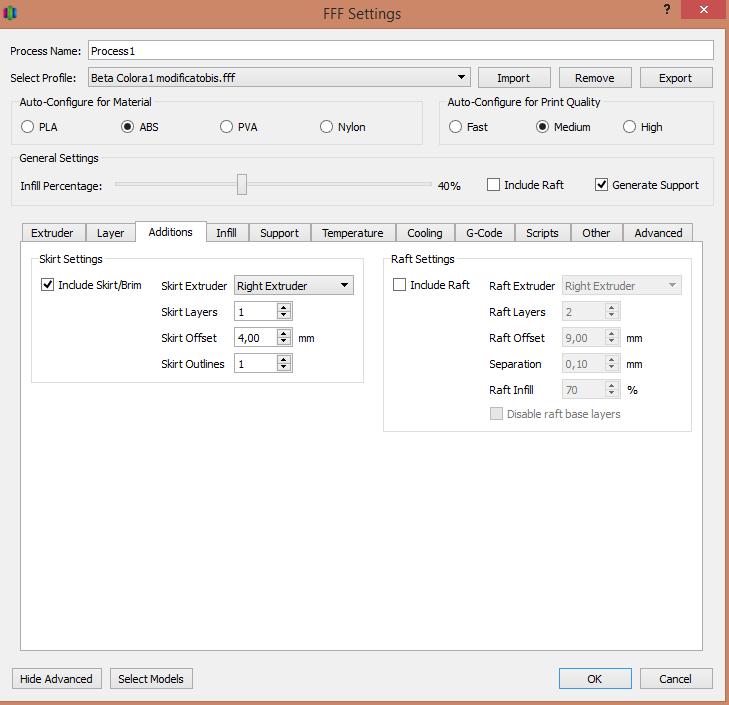
Task: Open the Select Profile dropdown
Action: 461,78
